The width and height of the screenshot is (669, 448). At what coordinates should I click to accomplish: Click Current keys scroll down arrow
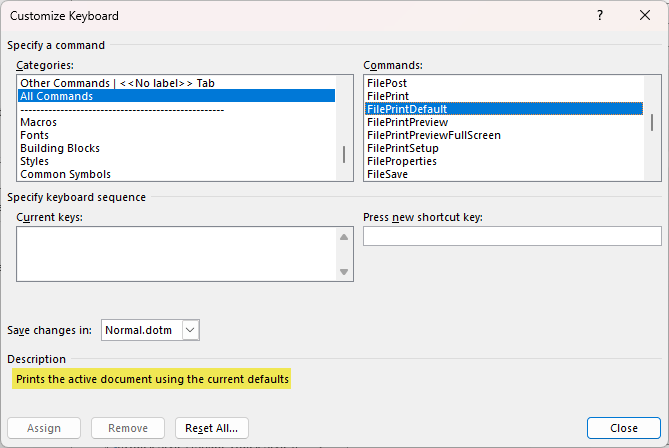(344, 271)
